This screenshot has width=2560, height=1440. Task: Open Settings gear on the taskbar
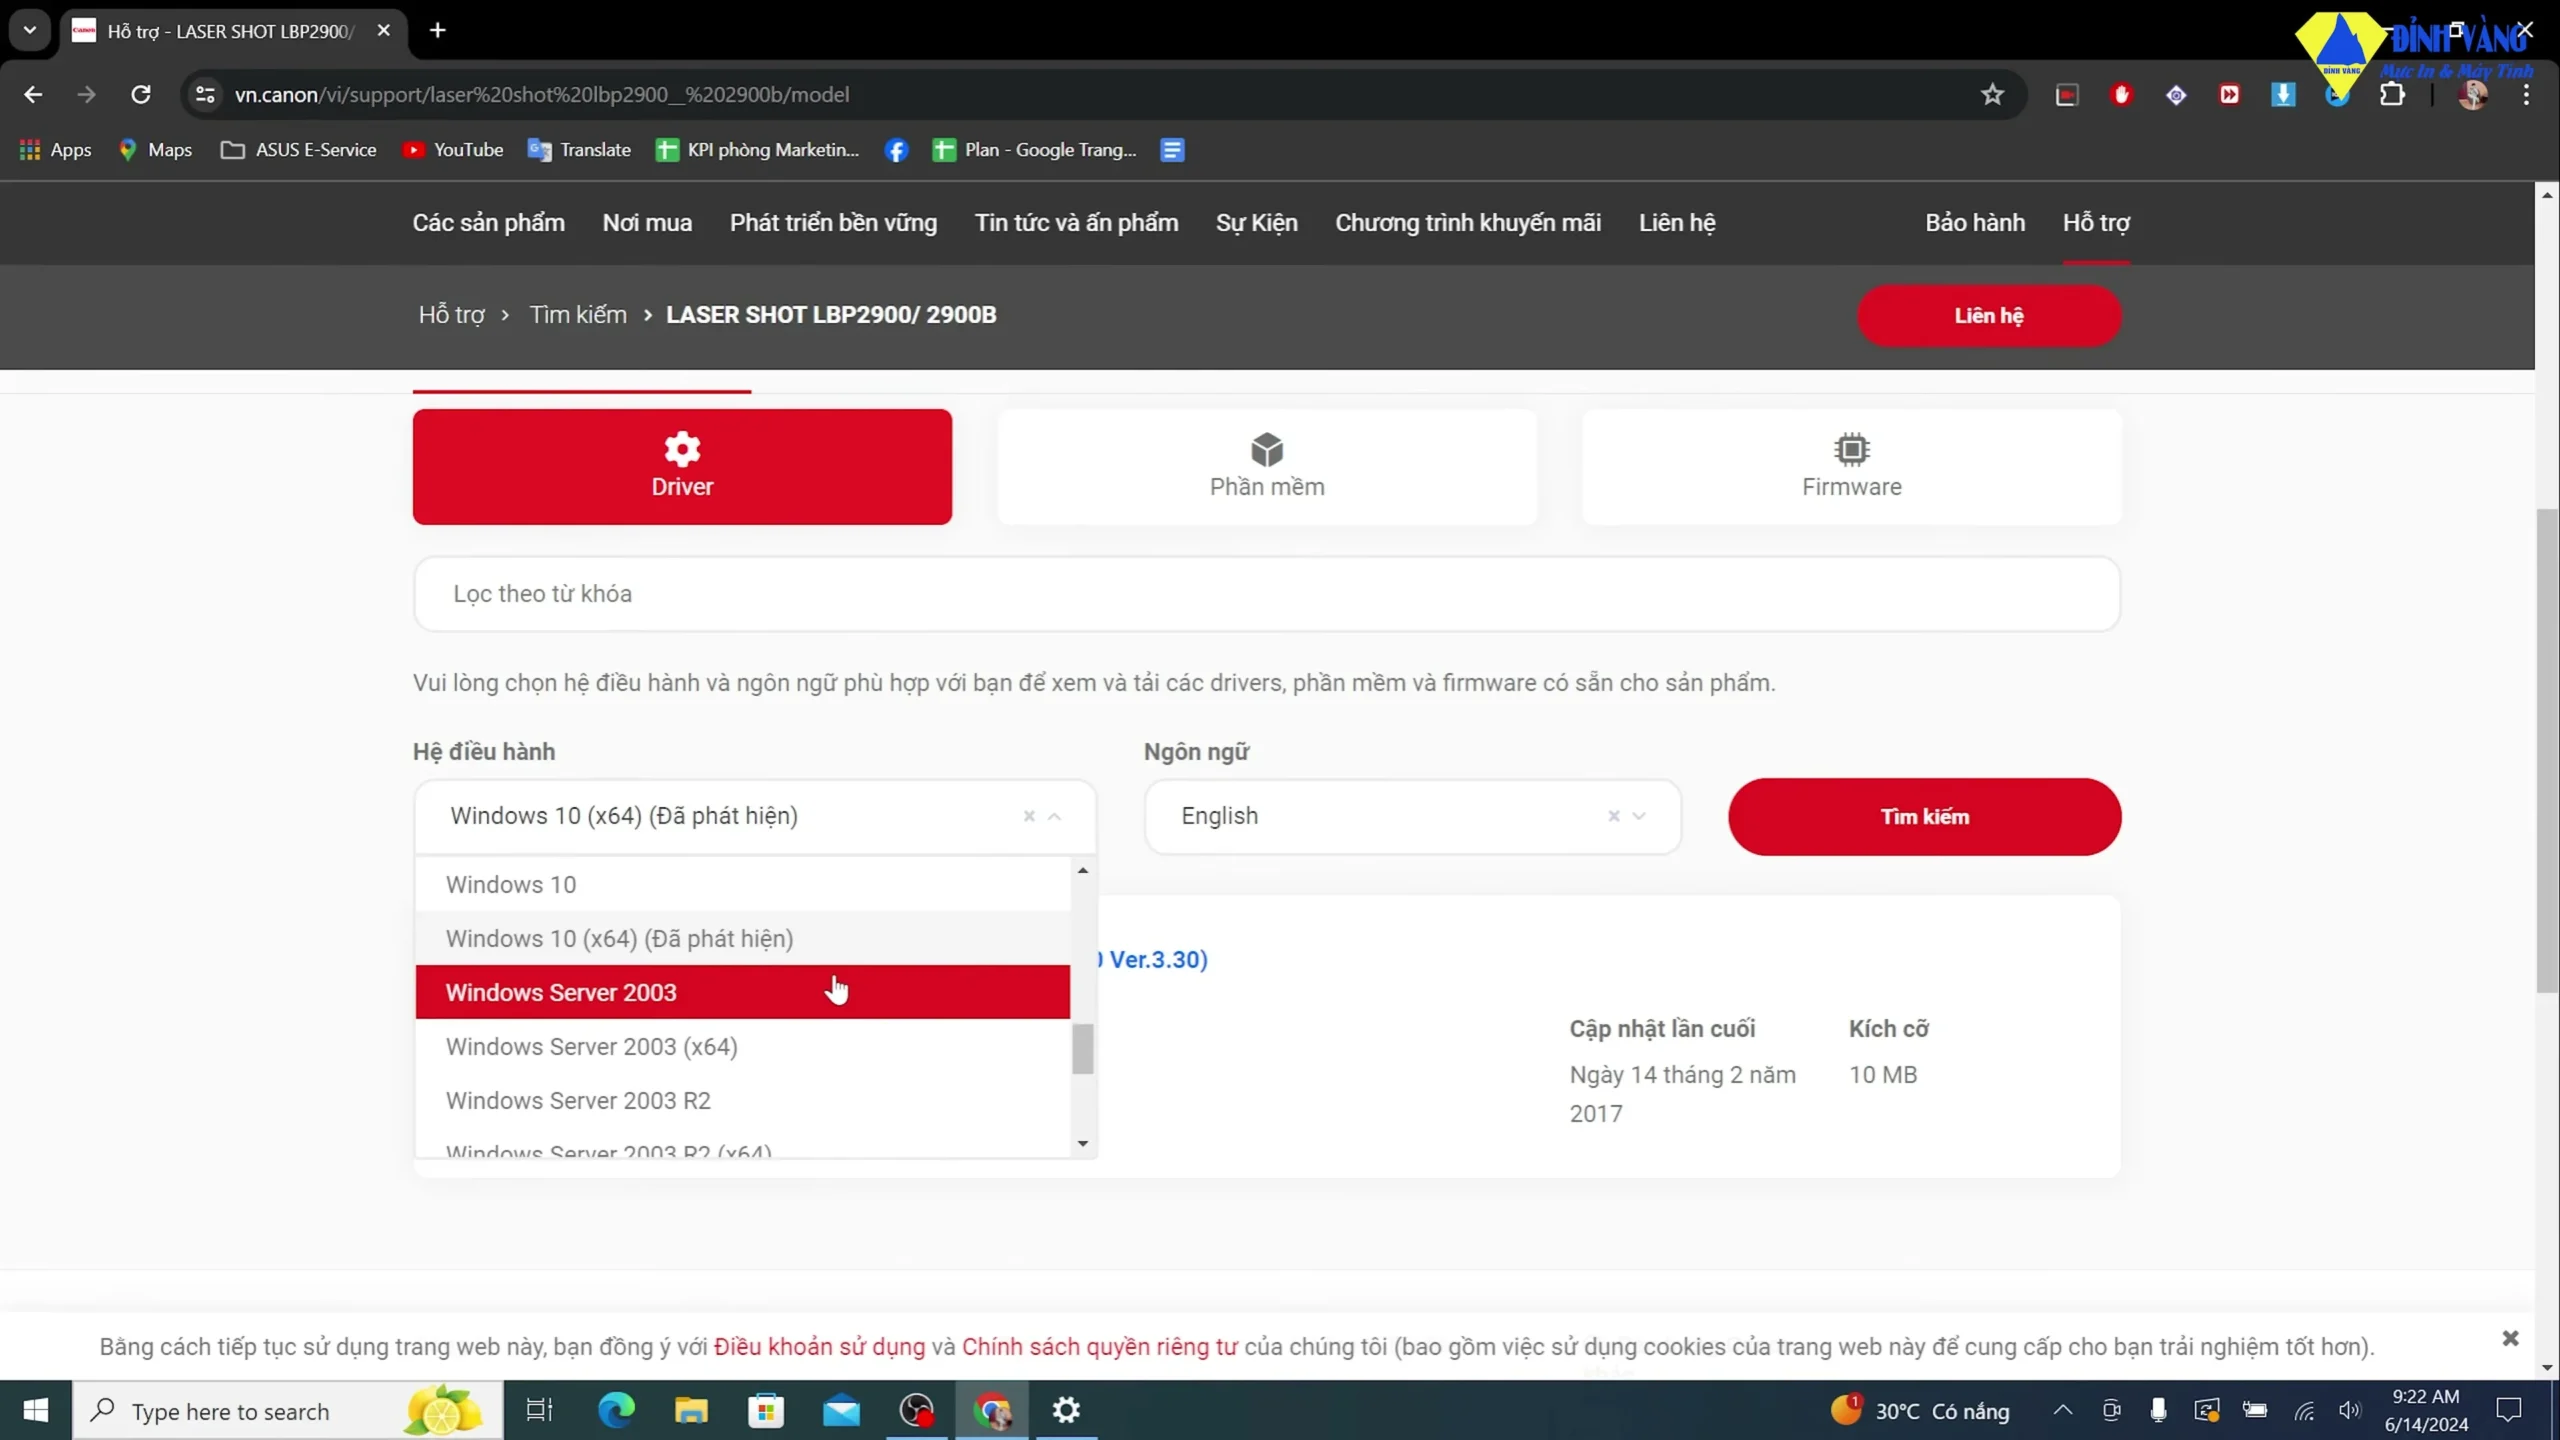(1066, 1410)
